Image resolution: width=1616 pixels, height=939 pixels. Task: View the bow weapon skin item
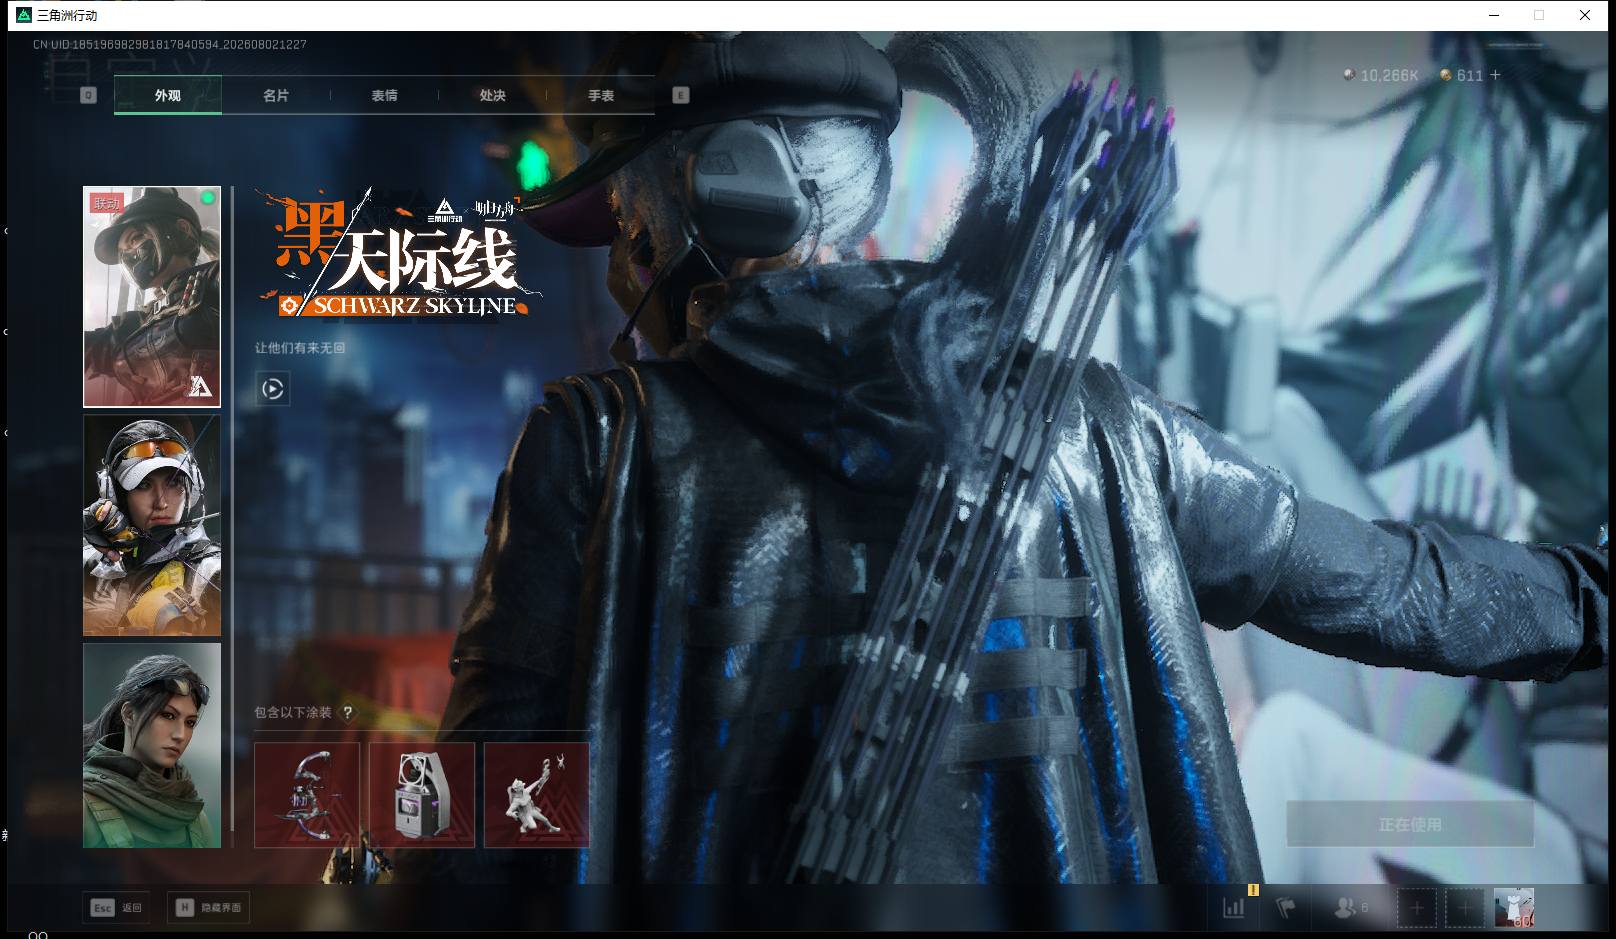[307, 795]
